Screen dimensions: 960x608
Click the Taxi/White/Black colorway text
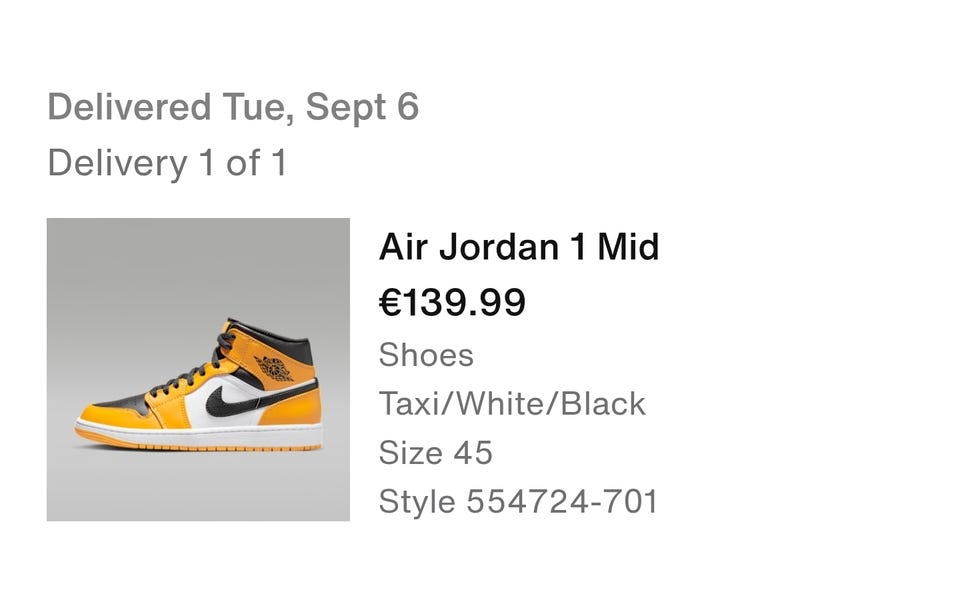(x=512, y=404)
